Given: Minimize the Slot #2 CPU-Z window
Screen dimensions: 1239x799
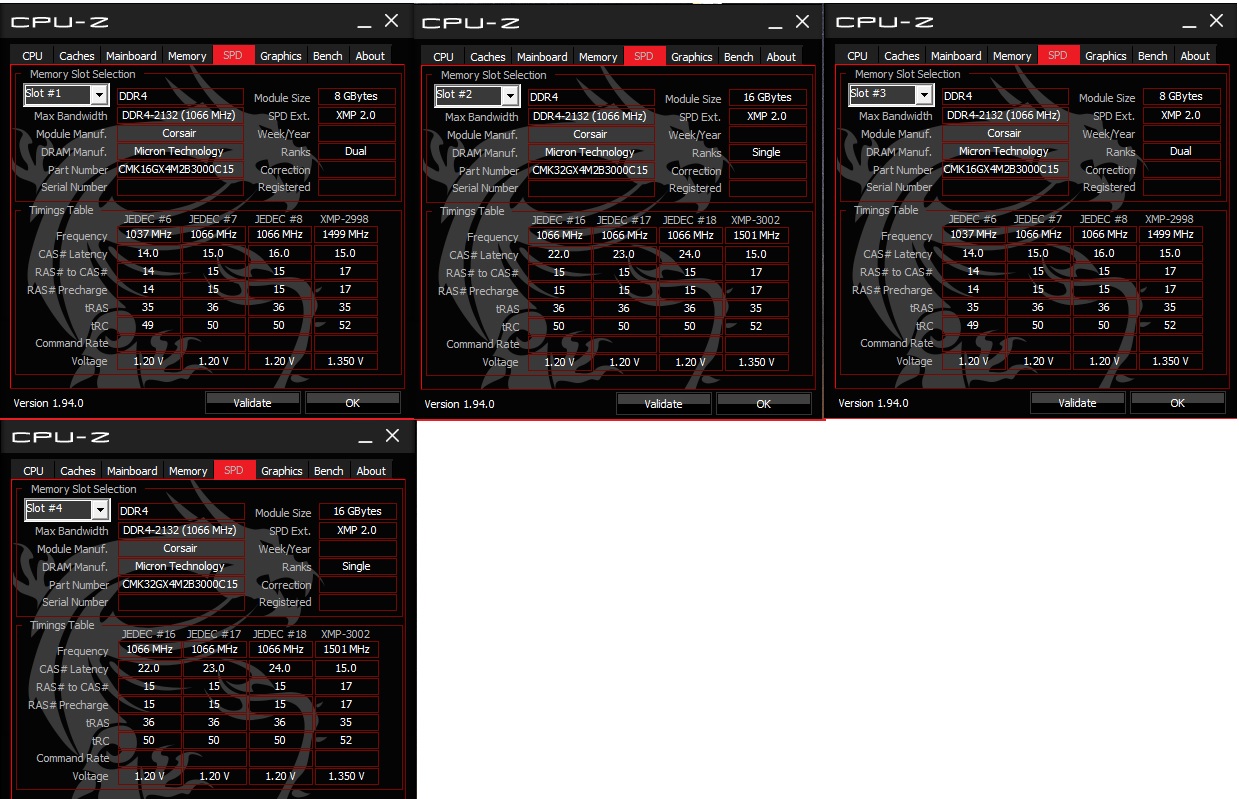Looking at the screenshot, I should coord(775,23).
